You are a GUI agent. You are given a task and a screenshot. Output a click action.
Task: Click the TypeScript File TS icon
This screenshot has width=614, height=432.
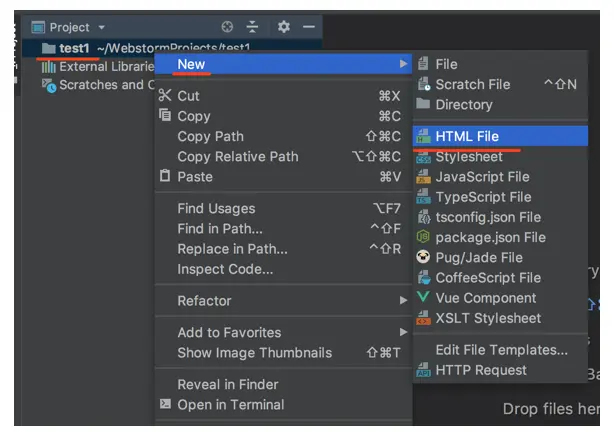click(x=423, y=197)
